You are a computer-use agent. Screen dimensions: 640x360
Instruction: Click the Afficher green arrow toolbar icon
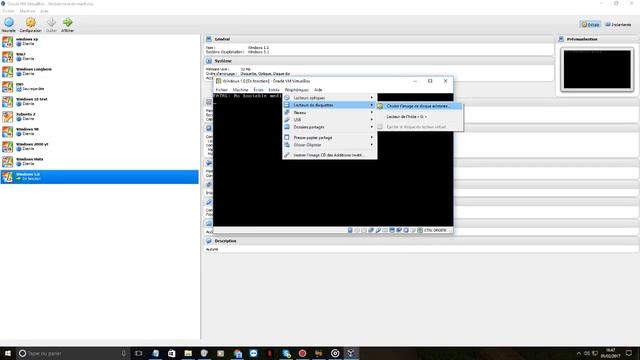point(68,24)
